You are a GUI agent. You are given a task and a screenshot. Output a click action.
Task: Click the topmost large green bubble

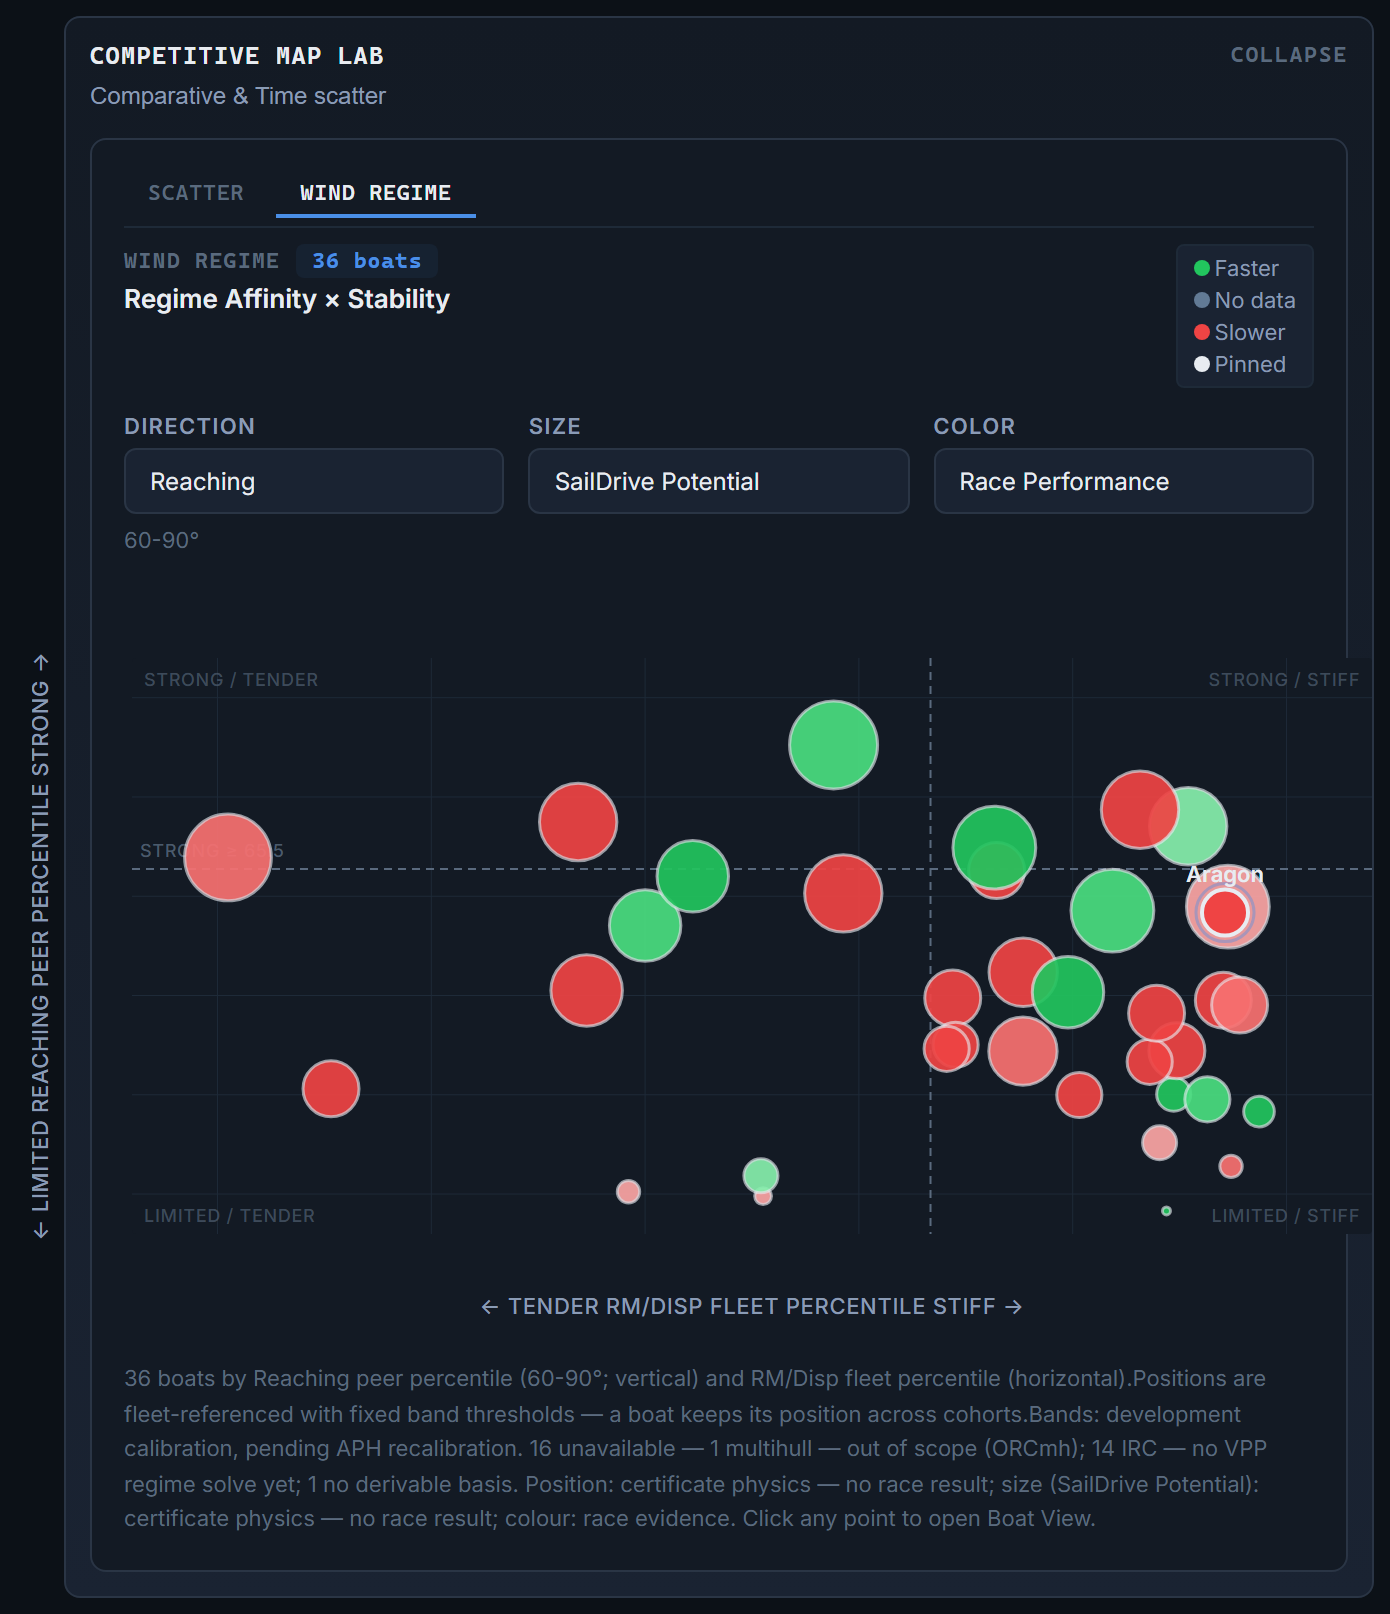833,745
